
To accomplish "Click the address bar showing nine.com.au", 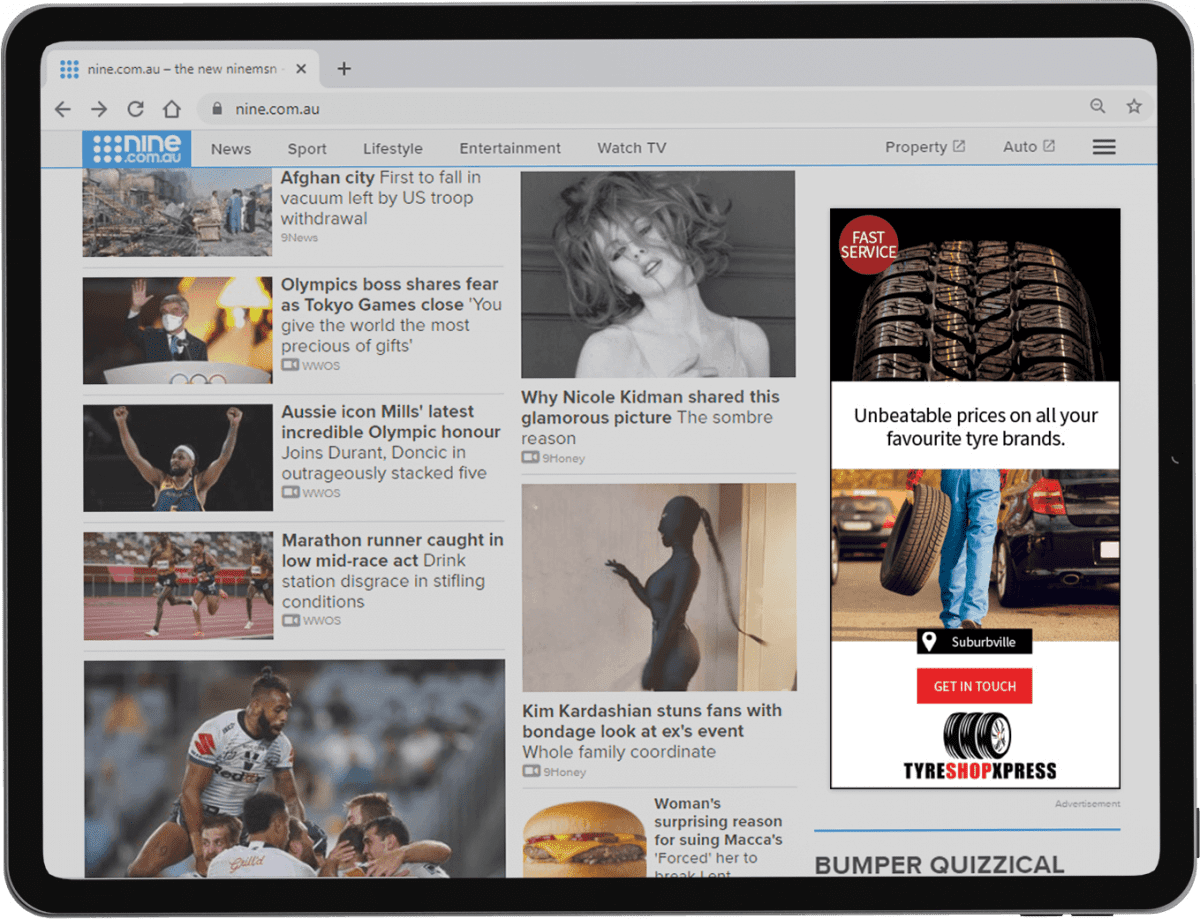I will coord(600,109).
